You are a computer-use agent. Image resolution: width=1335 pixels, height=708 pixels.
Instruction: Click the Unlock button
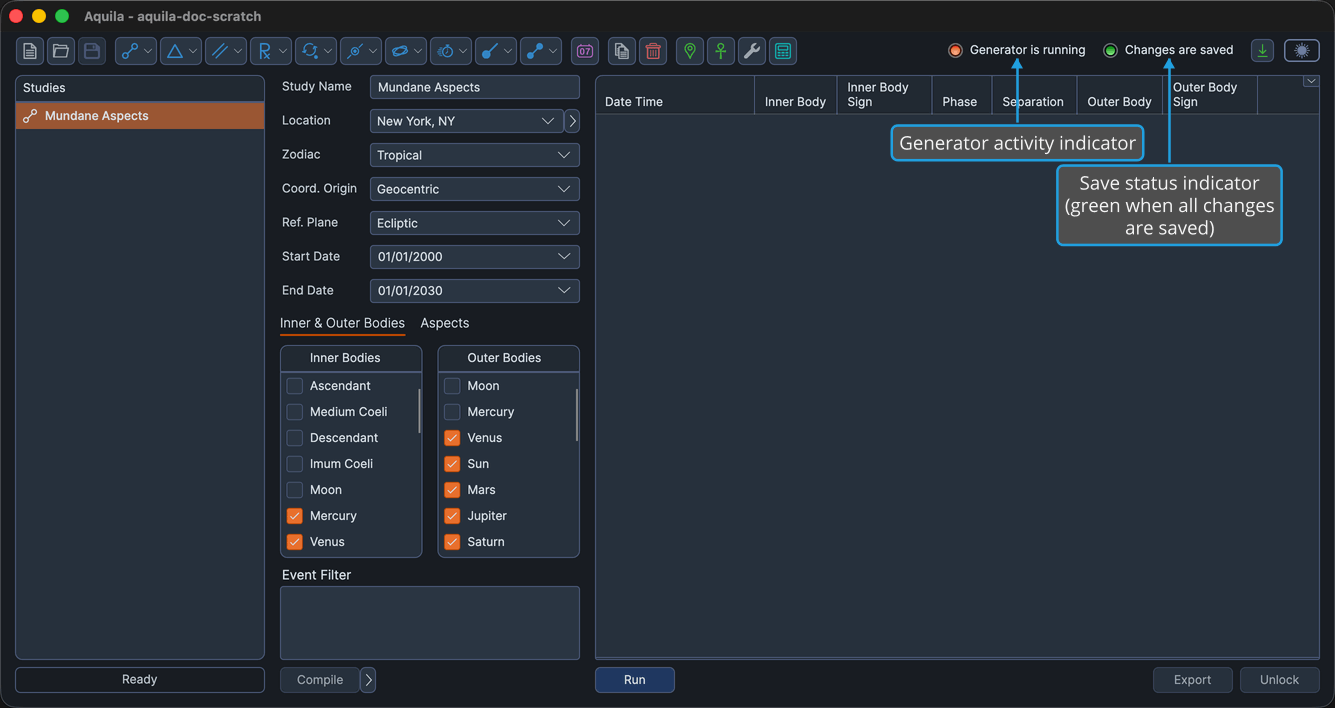click(x=1280, y=680)
